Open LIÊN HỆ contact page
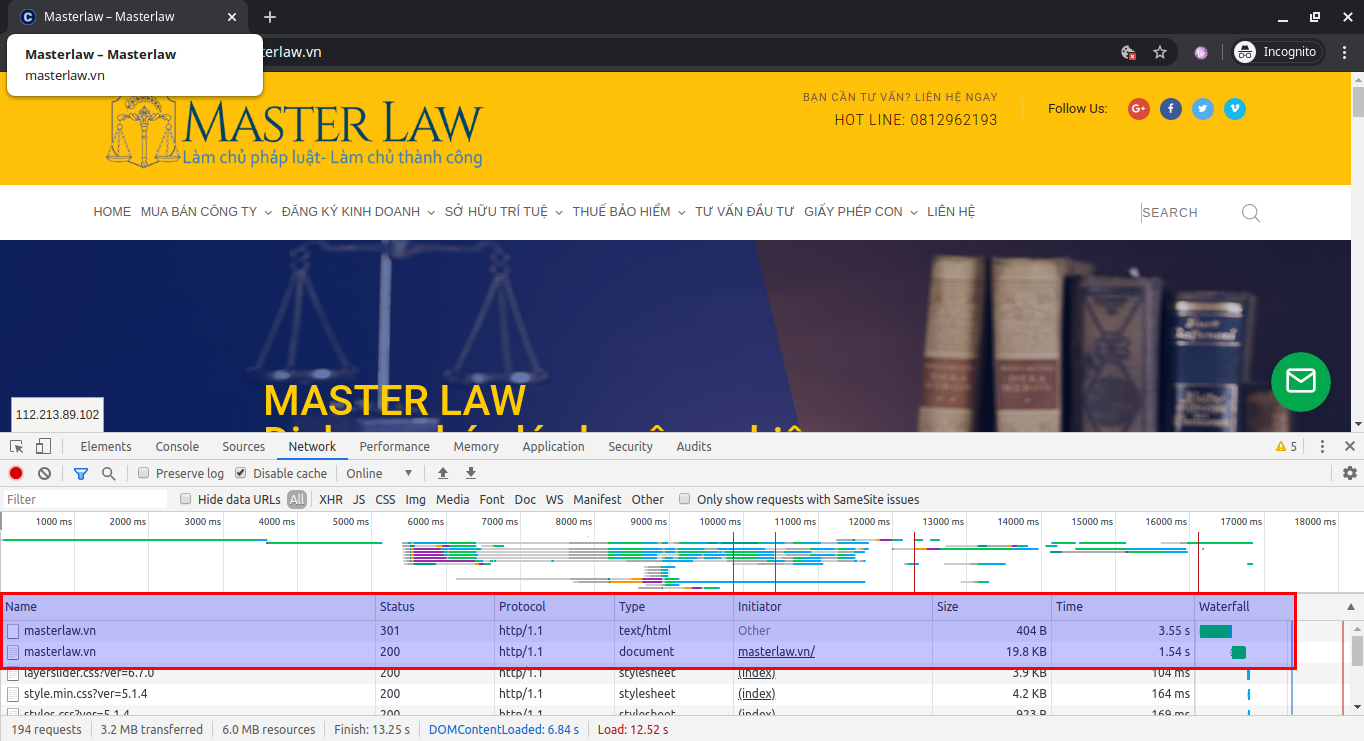Screen dimensions: 1364x741 (x=951, y=212)
